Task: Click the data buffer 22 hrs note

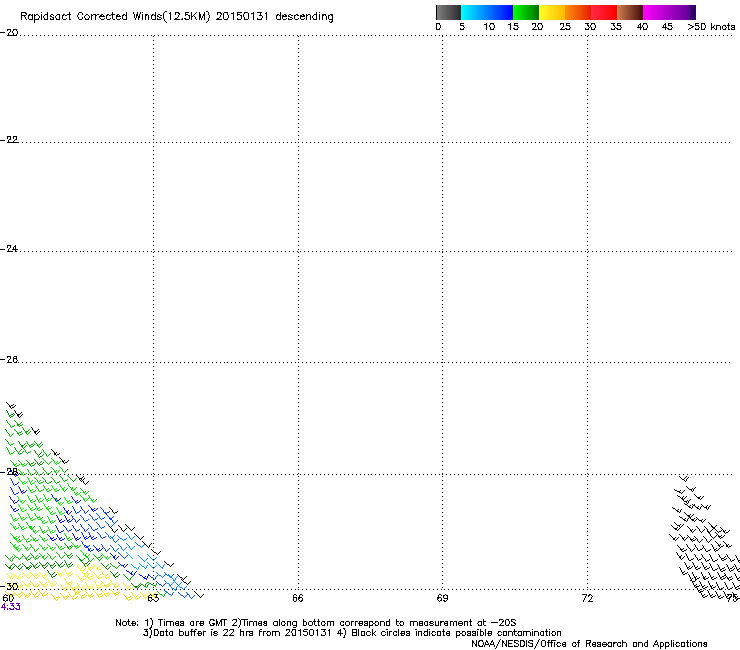Action: (237, 633)
